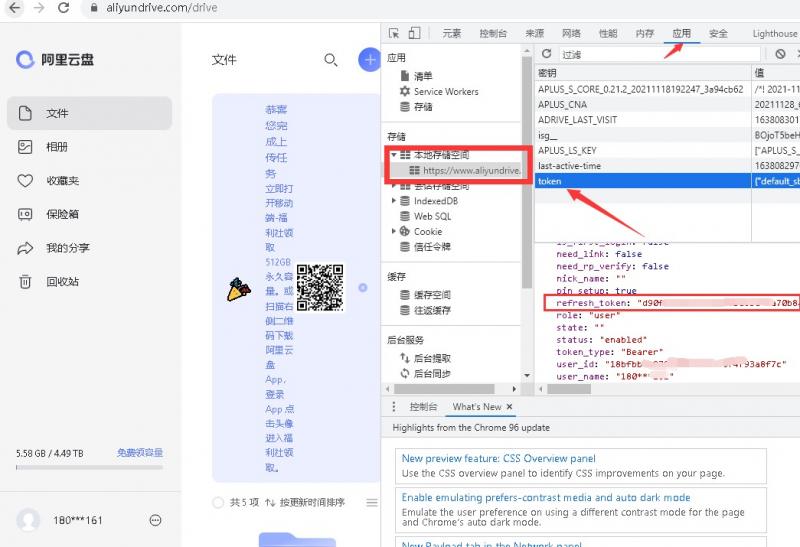Click the browser back arrow
The width and height of the screenshot is (800, 547).
point(15,8)
